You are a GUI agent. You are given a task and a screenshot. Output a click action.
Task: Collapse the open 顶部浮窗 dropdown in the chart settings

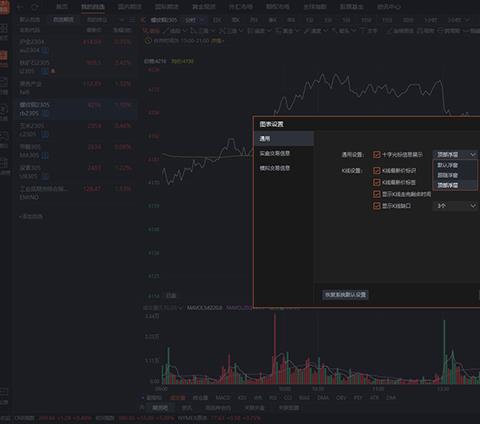pos(455,155)
